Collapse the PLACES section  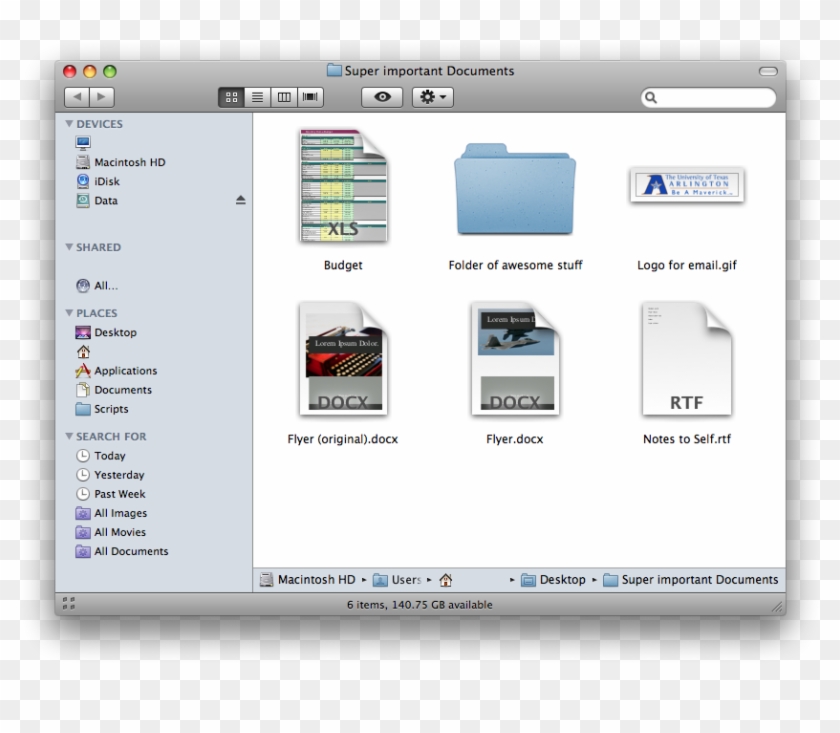[69, 313]
